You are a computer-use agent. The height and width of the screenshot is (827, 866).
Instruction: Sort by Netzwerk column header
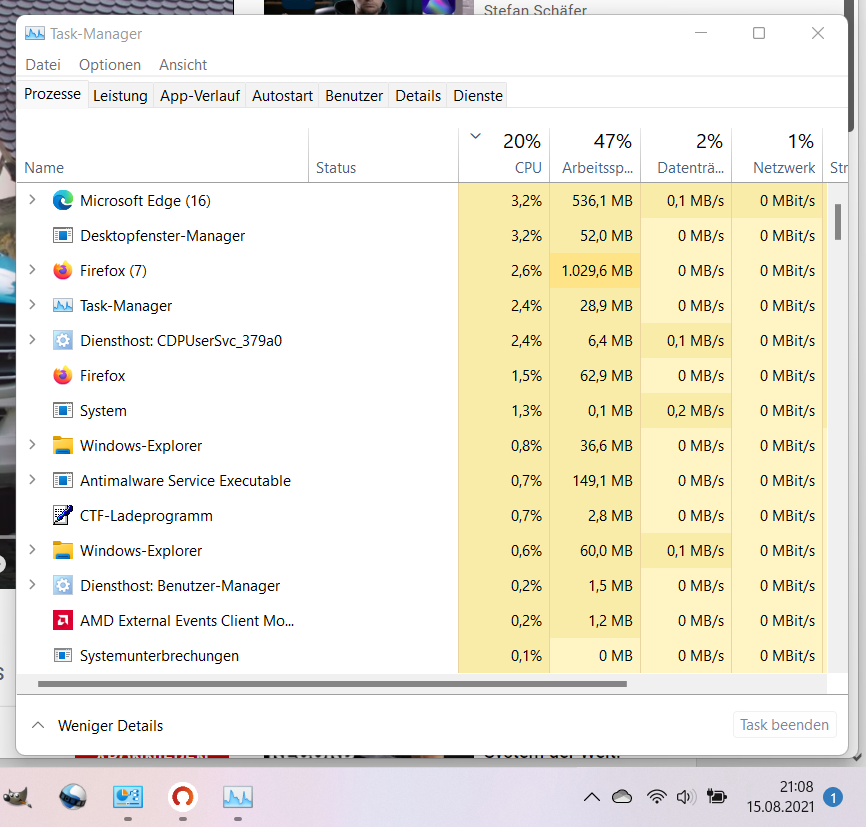tap(778, 155)
